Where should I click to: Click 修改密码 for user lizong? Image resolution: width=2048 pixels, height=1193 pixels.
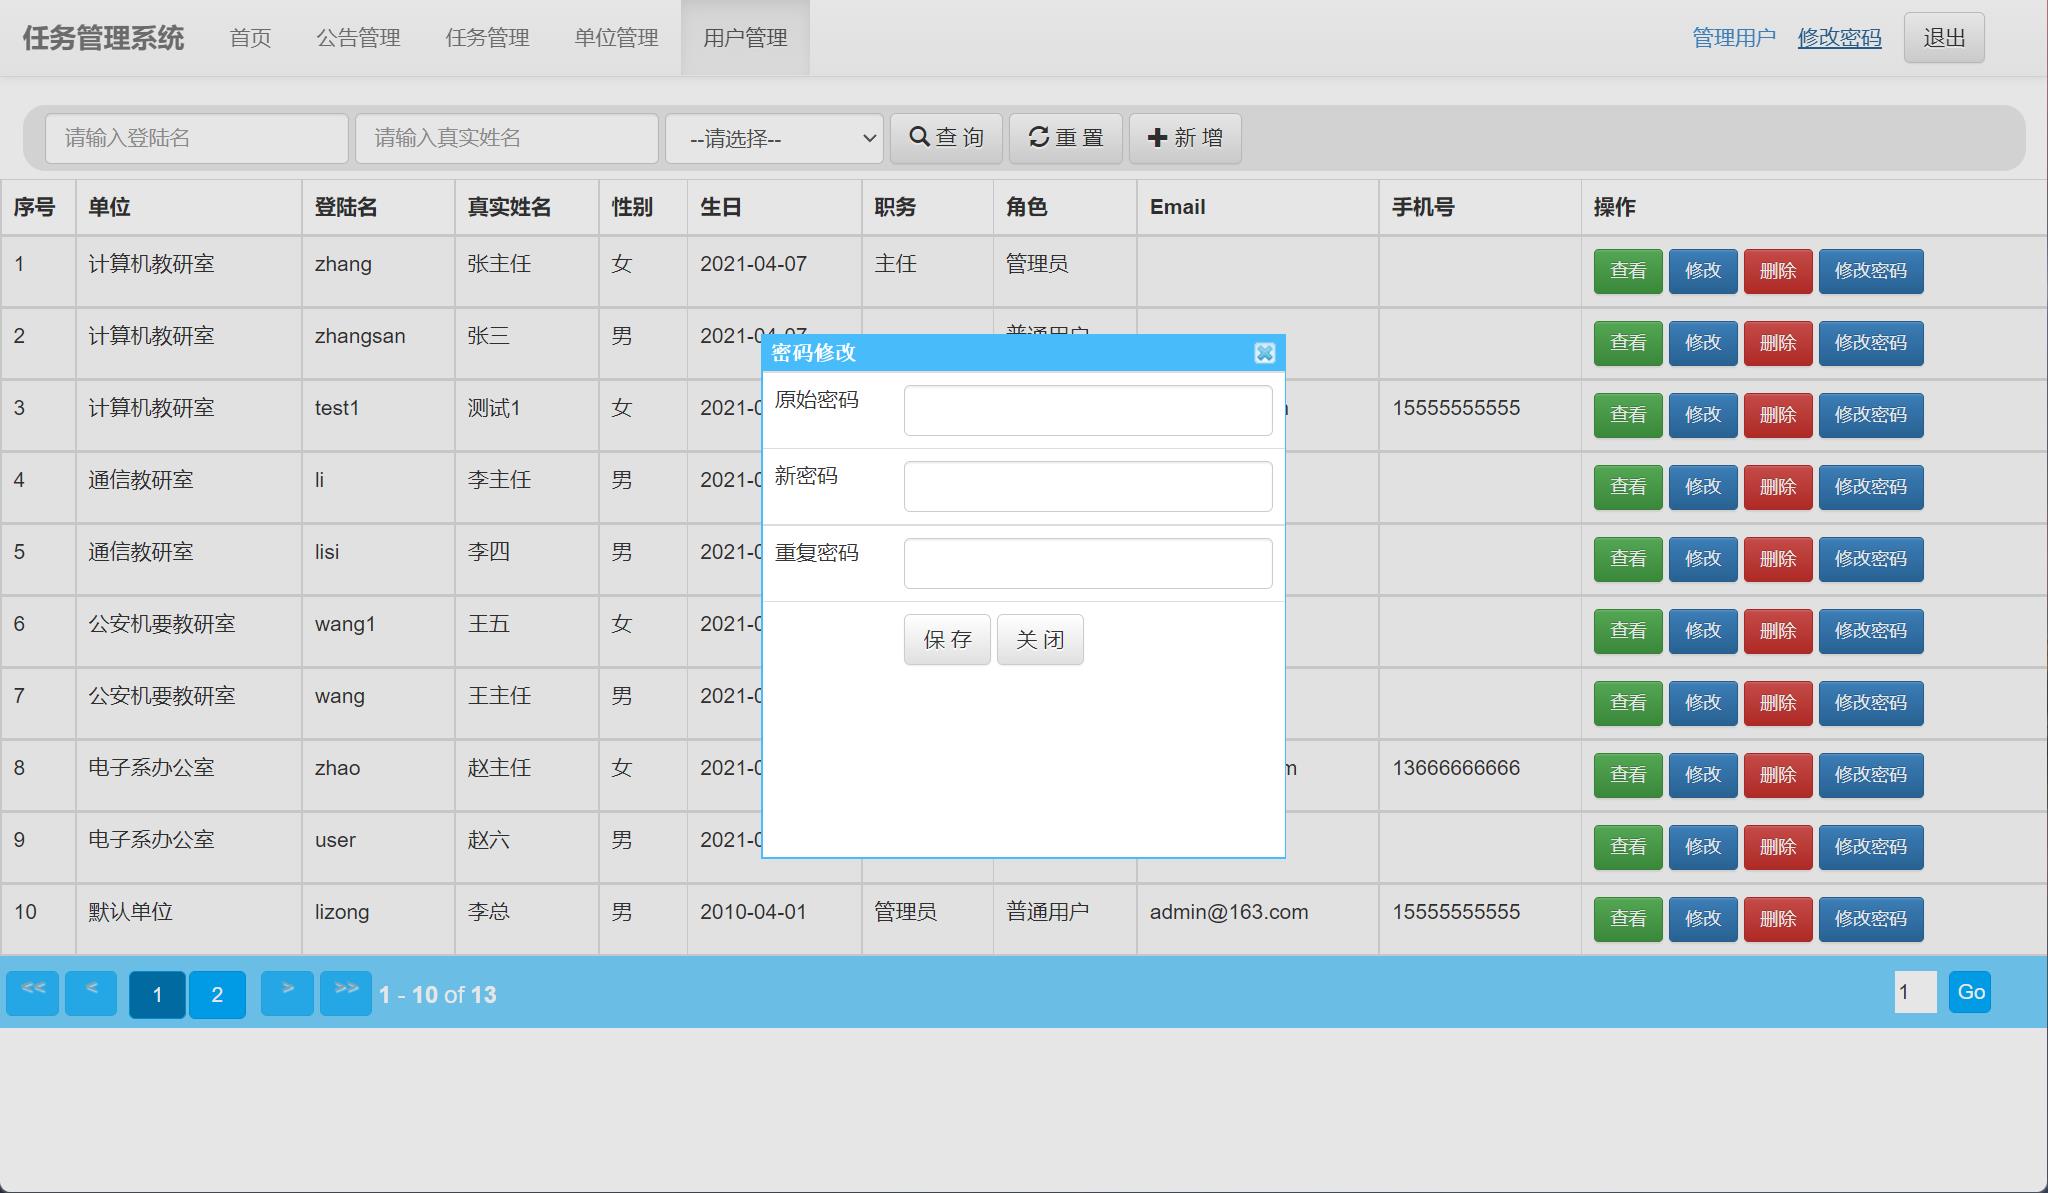(1872, 918)
